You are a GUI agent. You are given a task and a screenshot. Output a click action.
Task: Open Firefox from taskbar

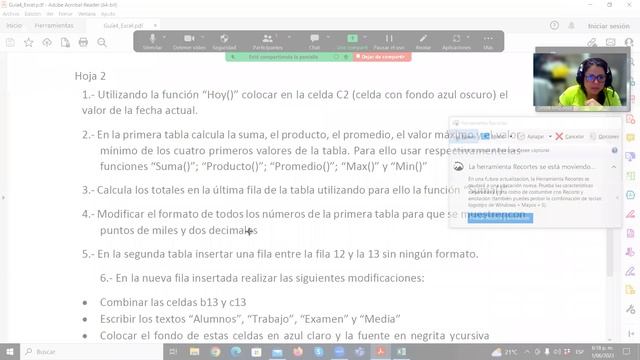[x=298, y=351]
